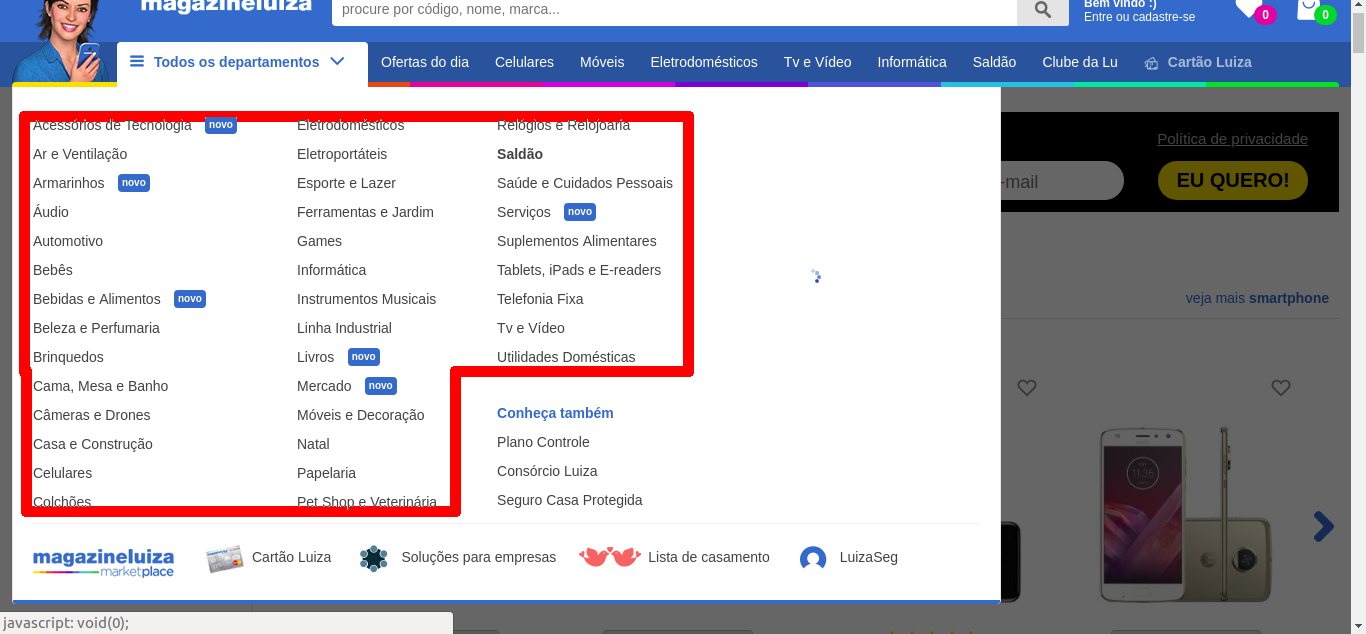Viewport: 1366px width, 634px height.
Task: Open Ofertas do dia tab
Action: pos(425,62)
